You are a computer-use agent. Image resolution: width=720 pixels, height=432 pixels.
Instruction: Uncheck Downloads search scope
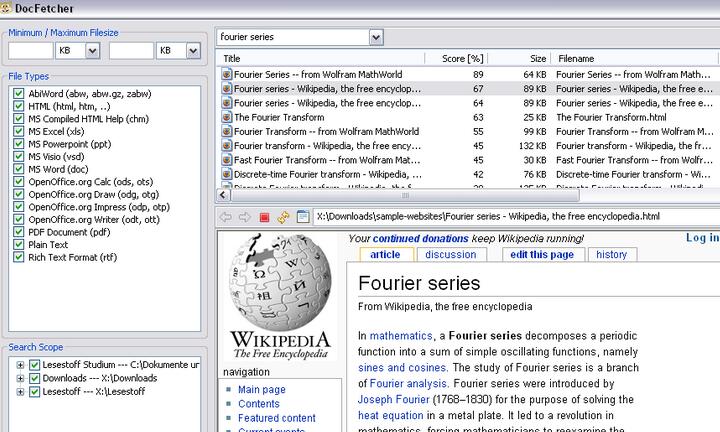pyautogui.click(x=34, y=378)
